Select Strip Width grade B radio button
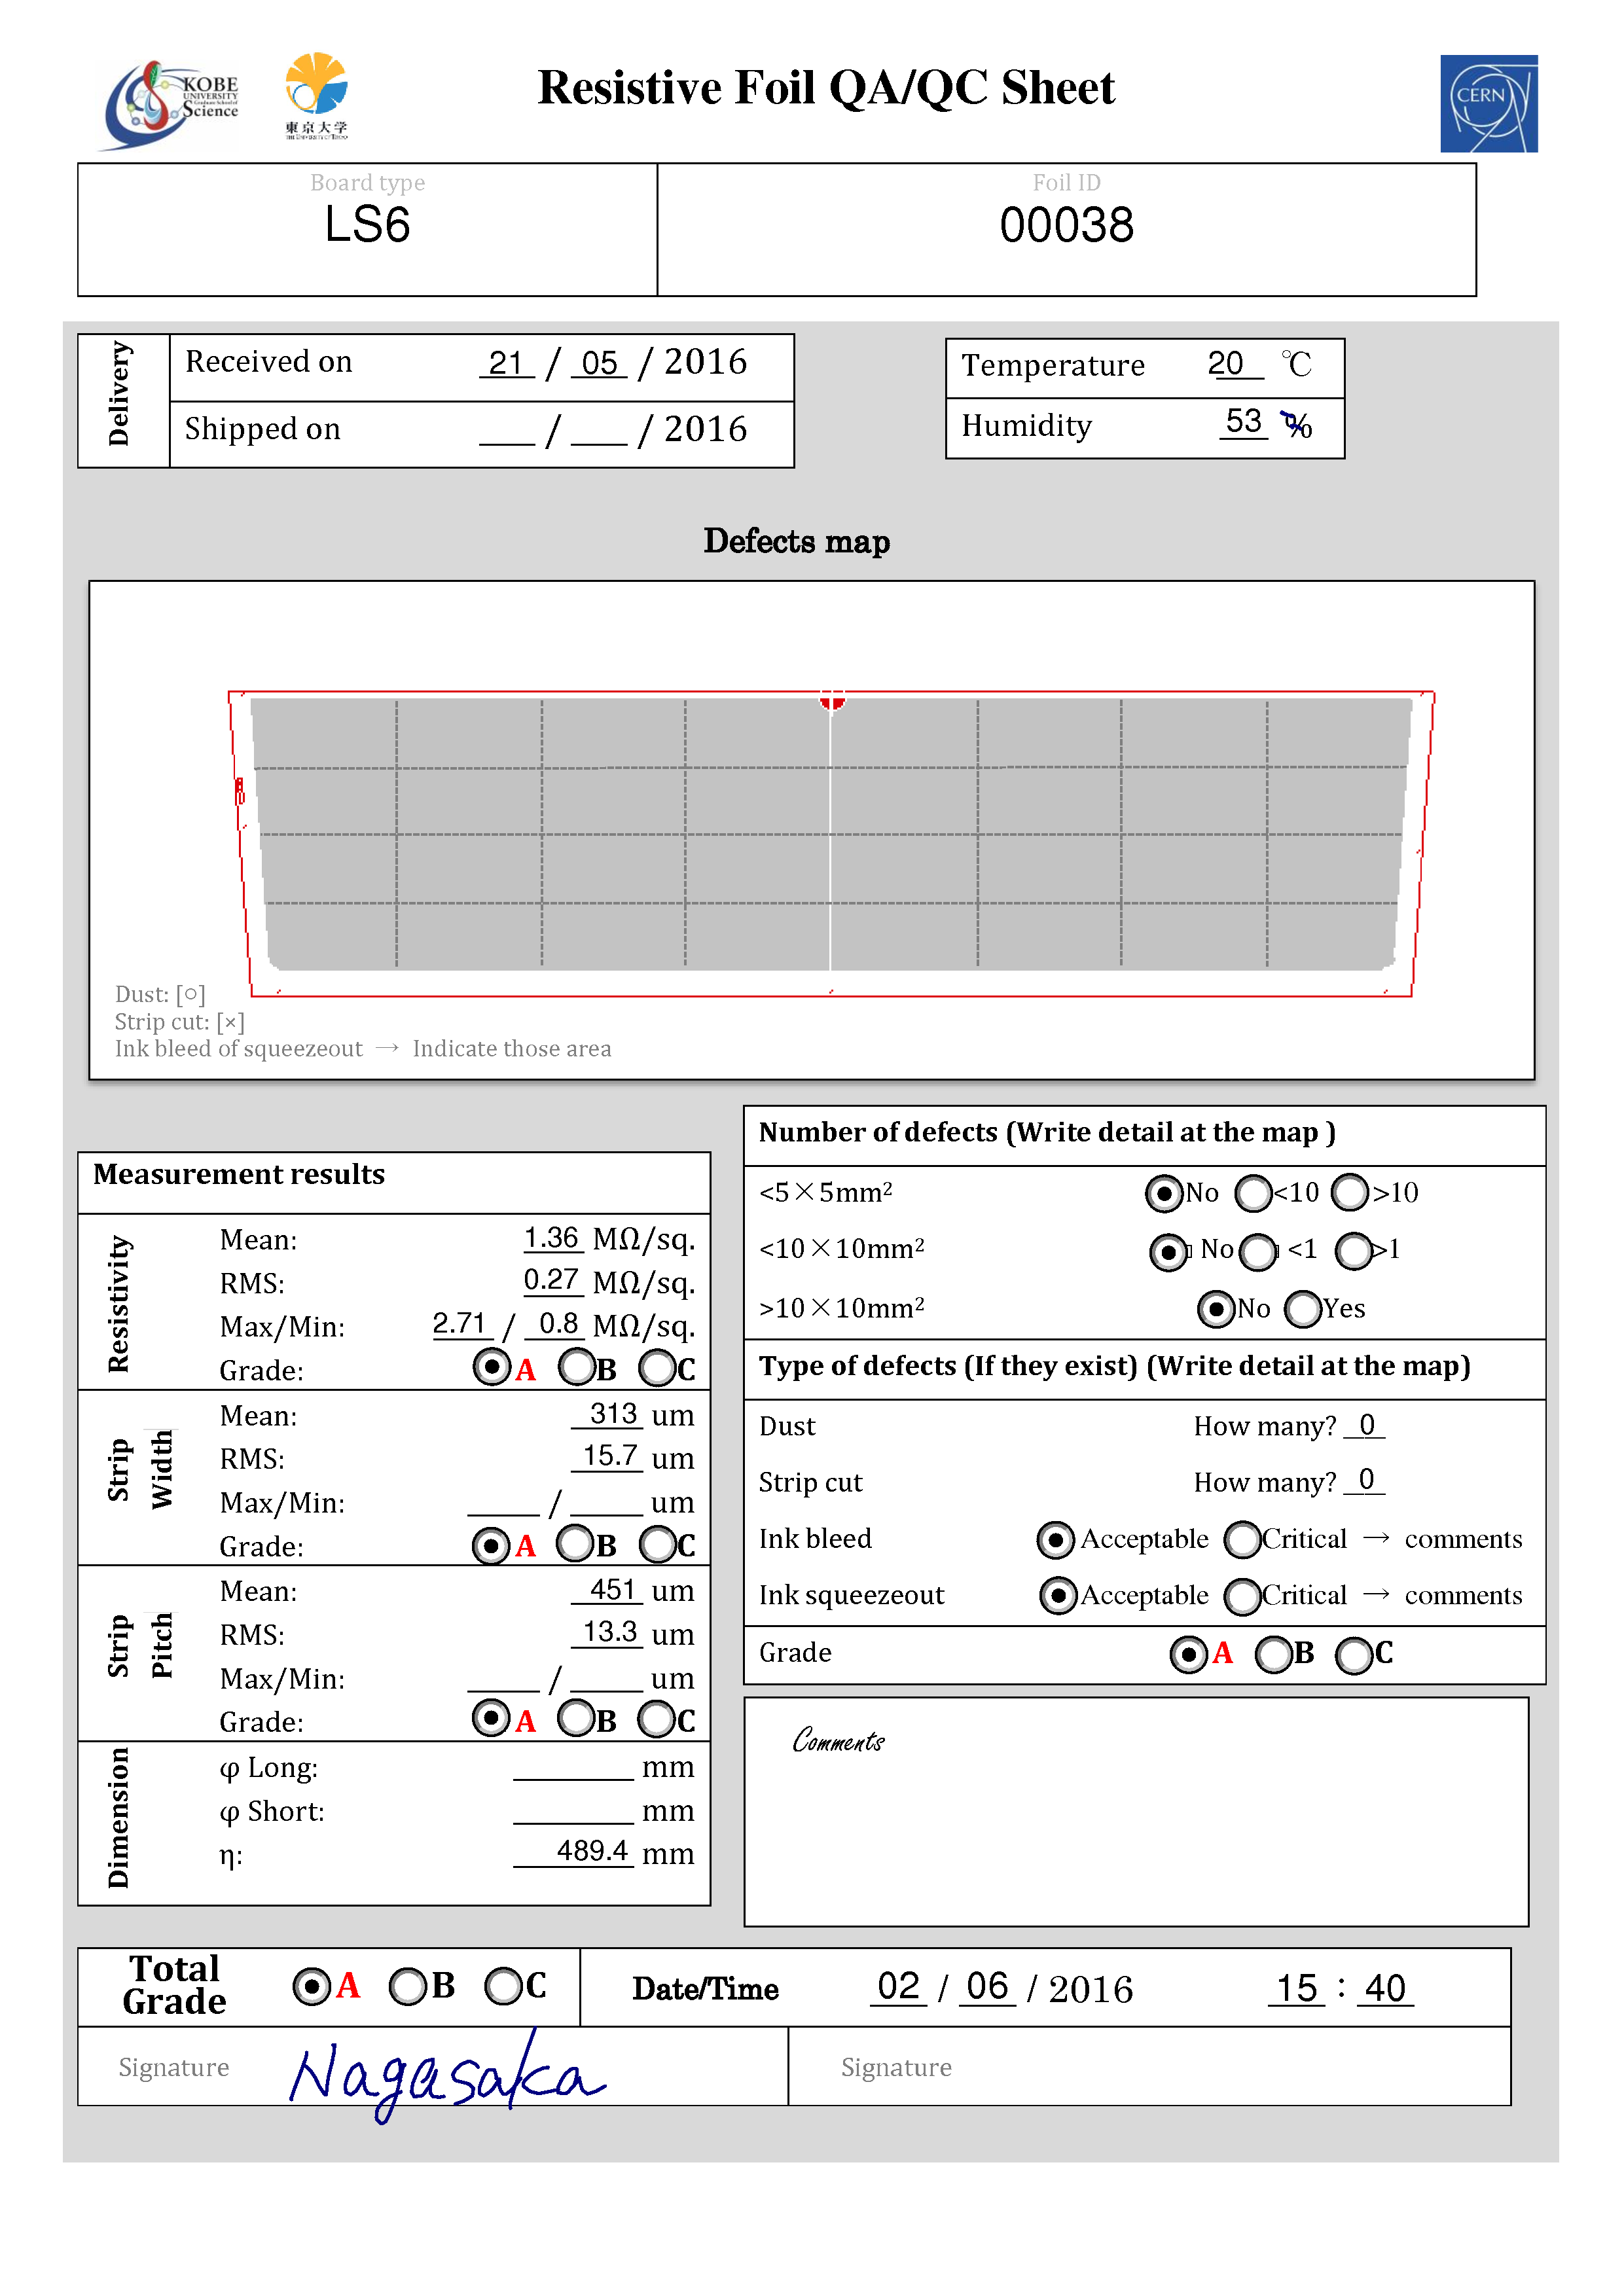 [575, 1543]
